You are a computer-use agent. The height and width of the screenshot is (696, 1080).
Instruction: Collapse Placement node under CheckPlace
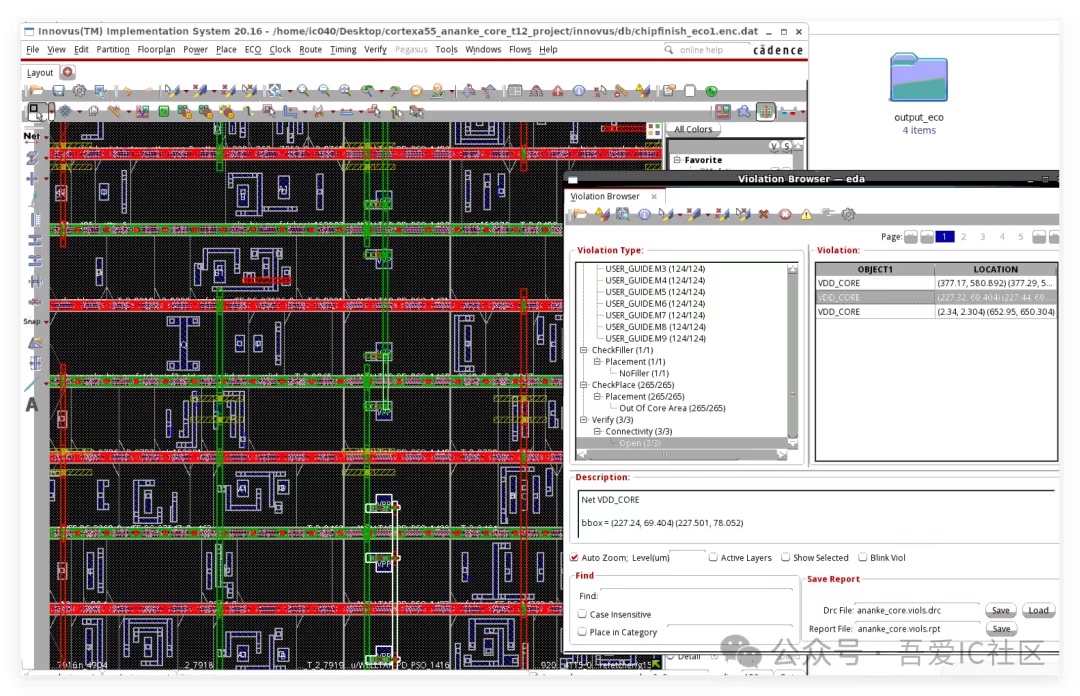point(597,397)
